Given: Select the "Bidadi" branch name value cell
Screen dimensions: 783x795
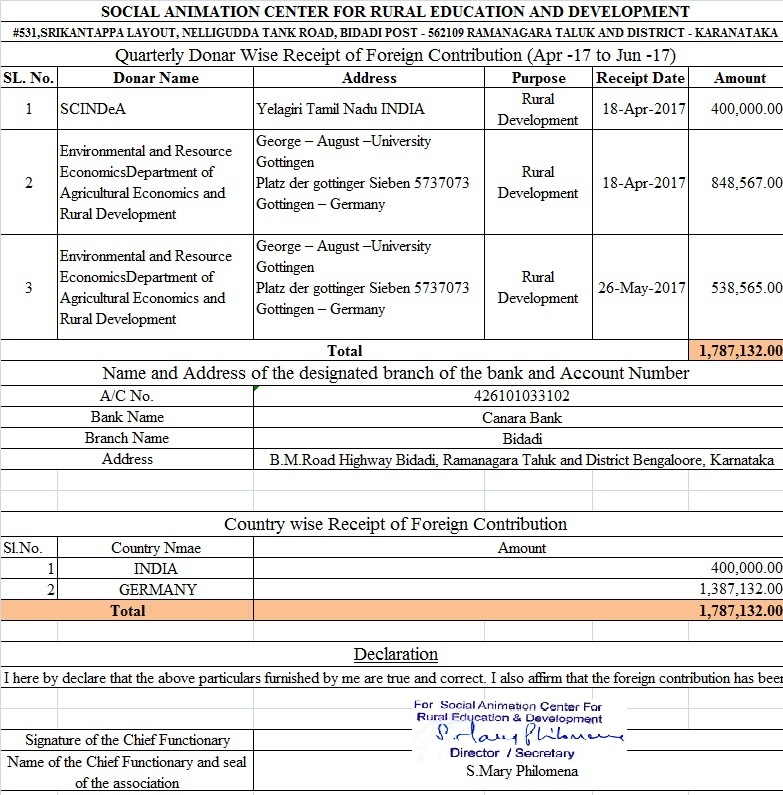Looking at the screenshot, I should click(x=517, y=438).
